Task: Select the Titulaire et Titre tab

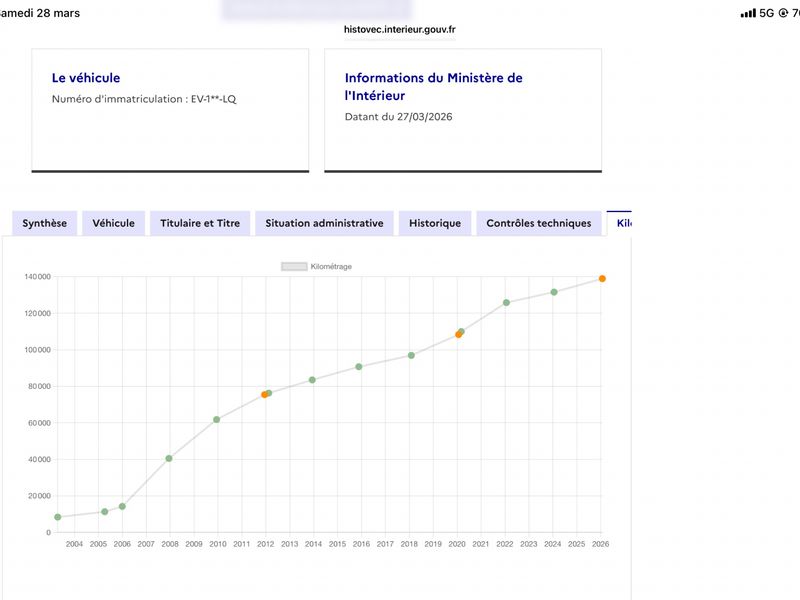Action: (x=200, y=223)
